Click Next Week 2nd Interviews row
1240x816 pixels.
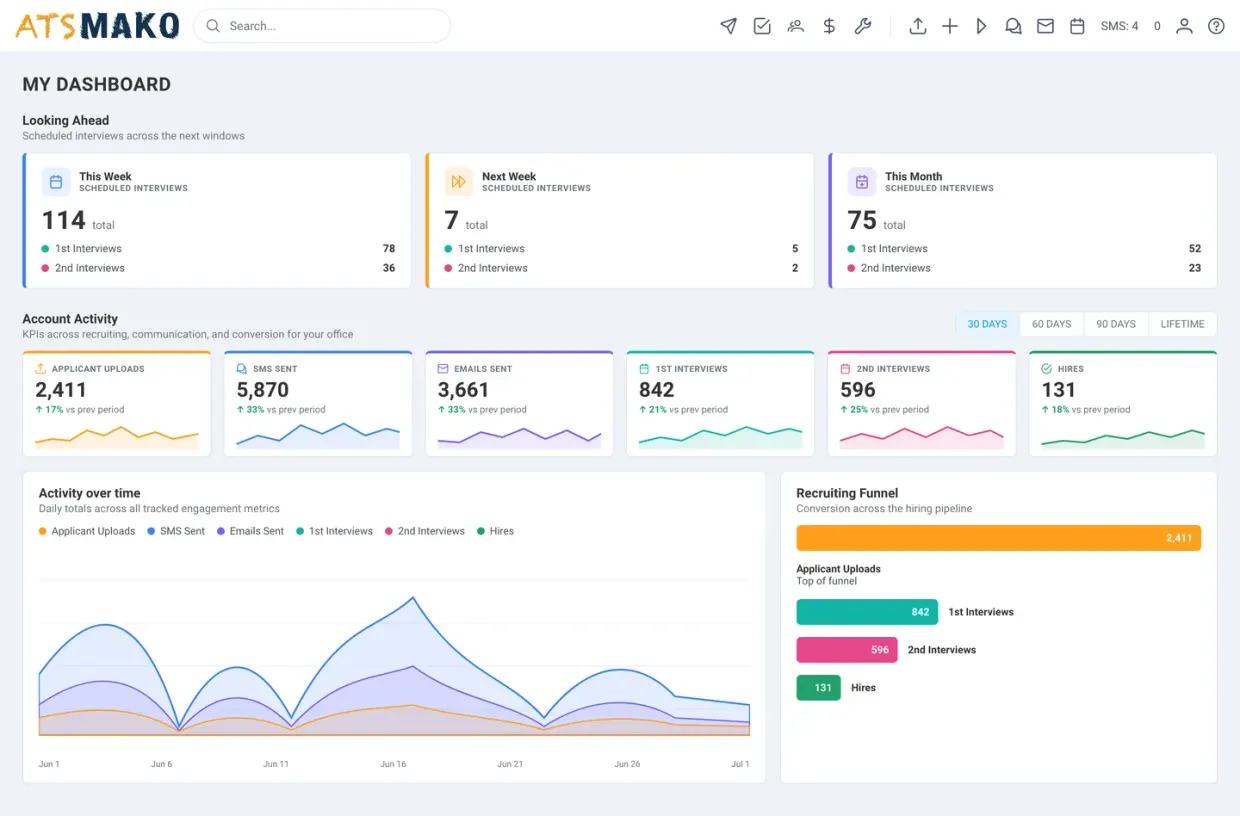(x=621, y=268)
